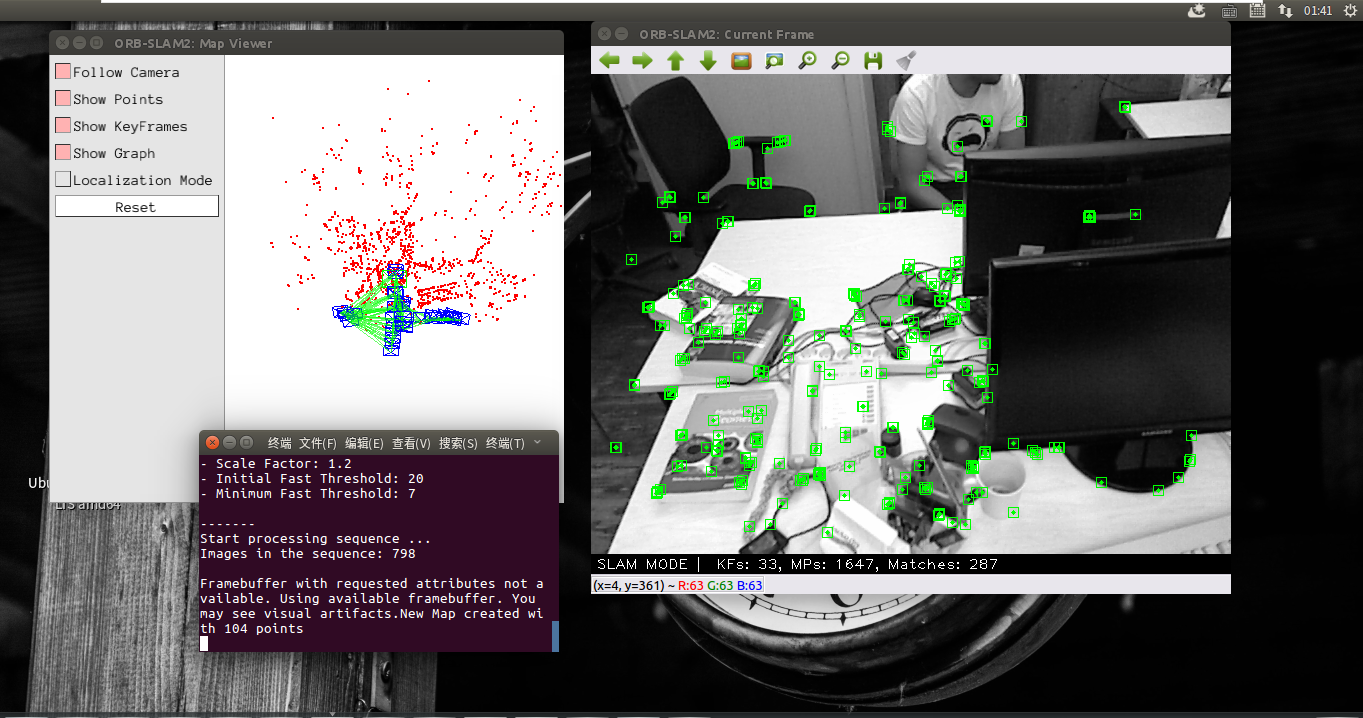Image resolution: width=1363 pixels, height=718 pixels.
Task: Toggle the Show Graph checkbox
Action: click(x=63, y=153)
